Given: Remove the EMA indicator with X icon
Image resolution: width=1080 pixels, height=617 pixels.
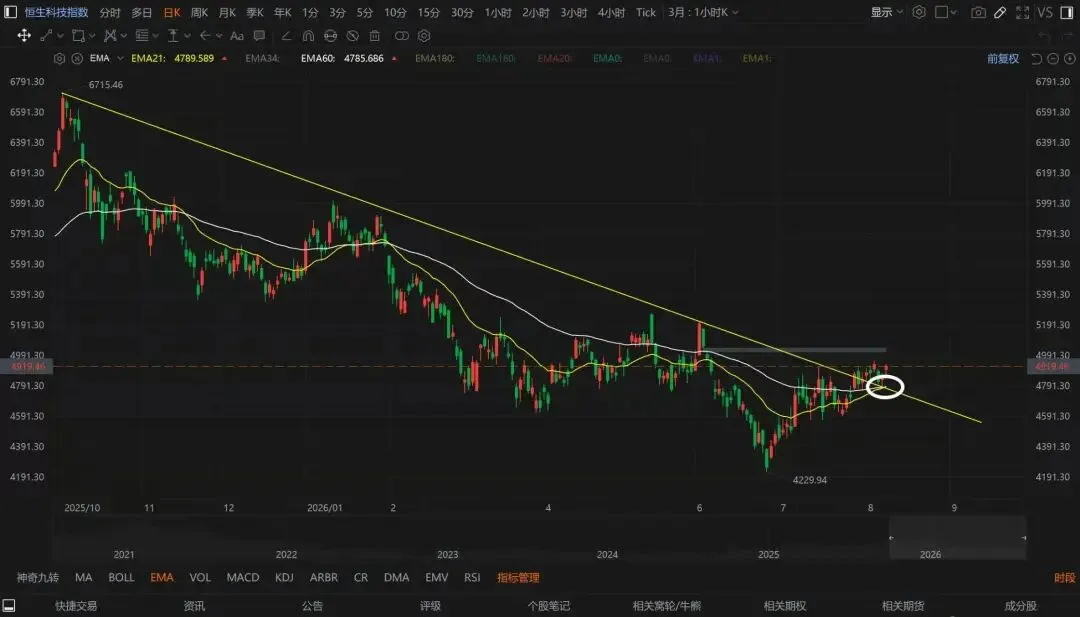Looking at the screenshot, I should 77,59.
